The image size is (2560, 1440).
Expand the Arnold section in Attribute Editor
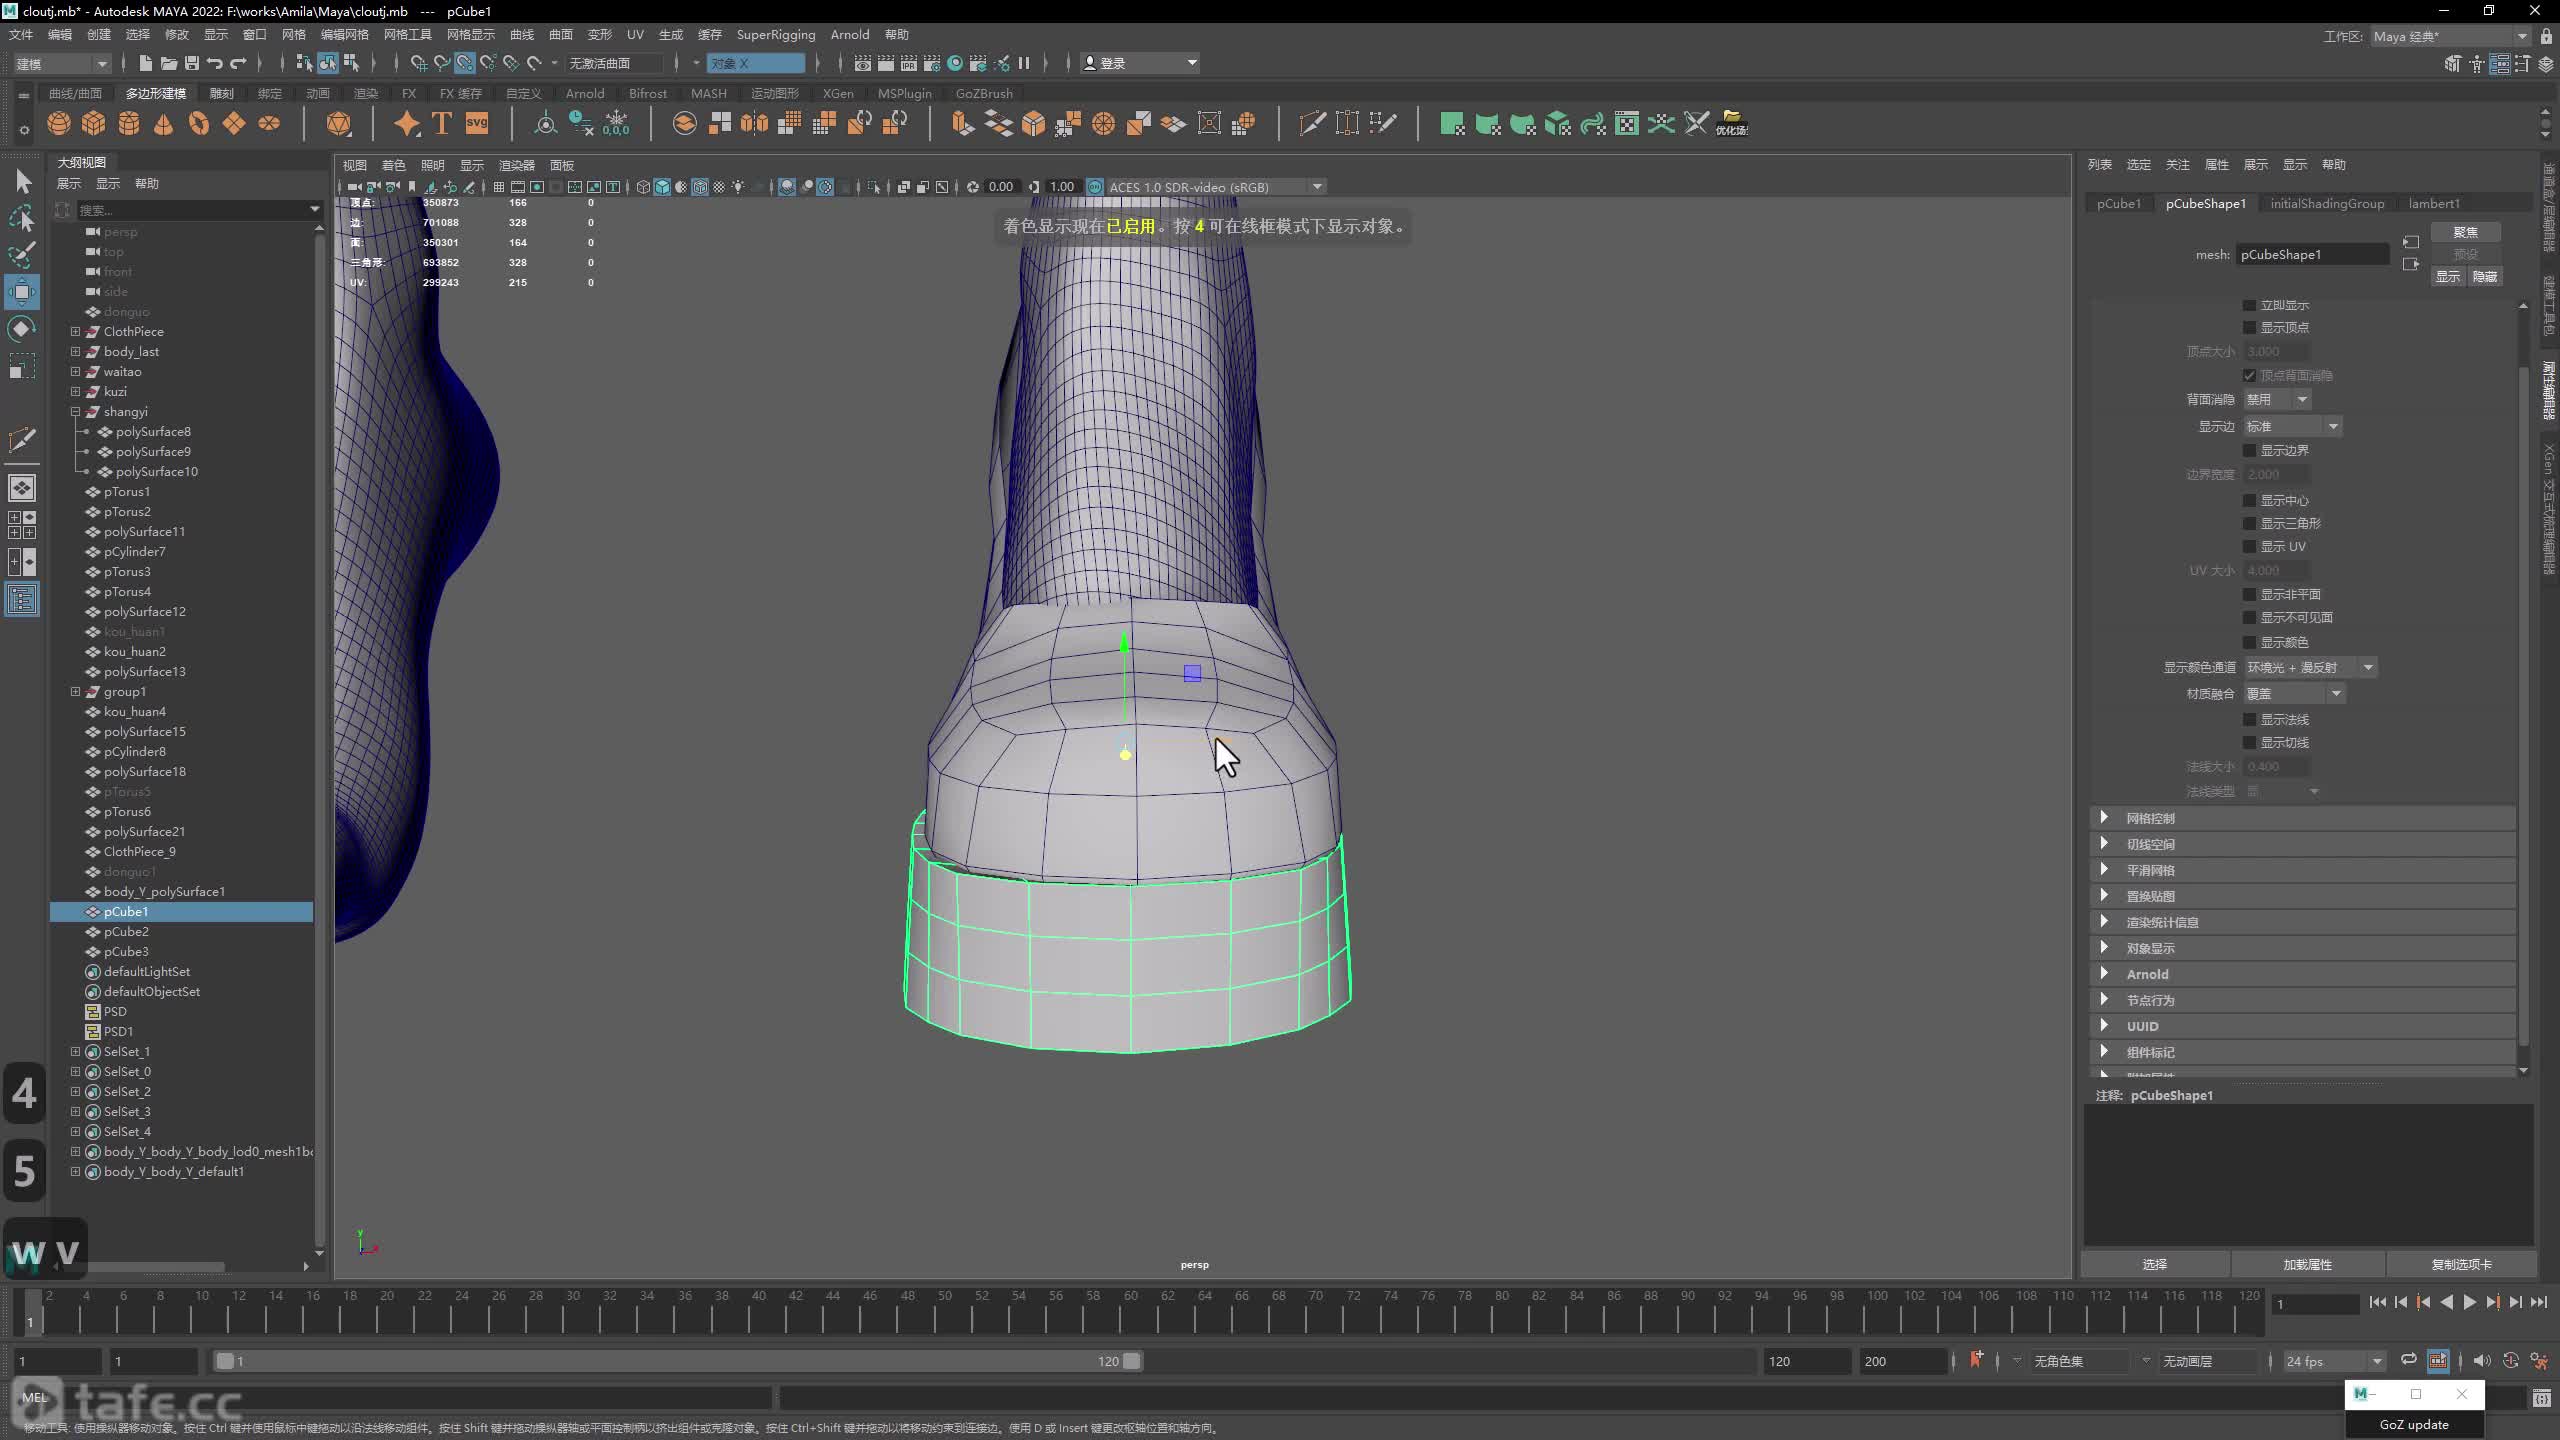click(2302, 974)
